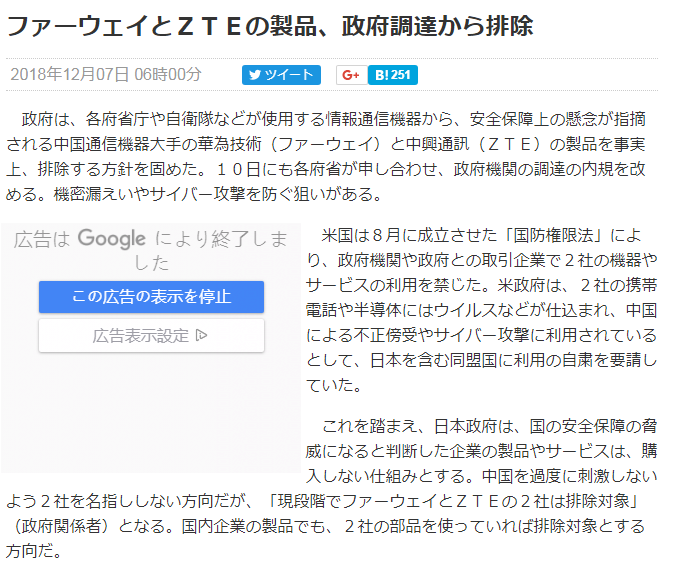Click the Hatena bookmark count 251
The image size is (680, 576).
400,75
